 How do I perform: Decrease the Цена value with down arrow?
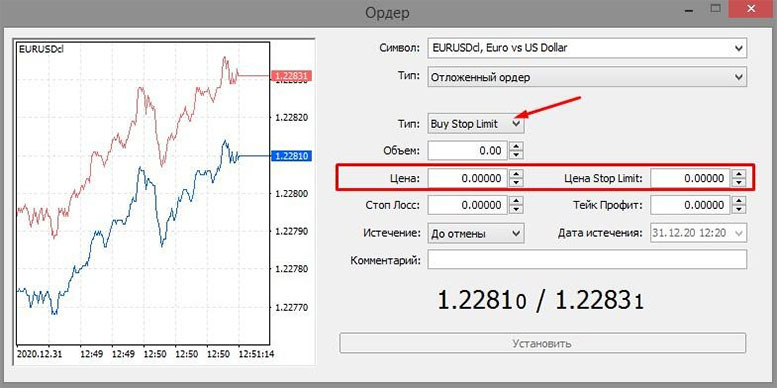[x=516, y=182]
